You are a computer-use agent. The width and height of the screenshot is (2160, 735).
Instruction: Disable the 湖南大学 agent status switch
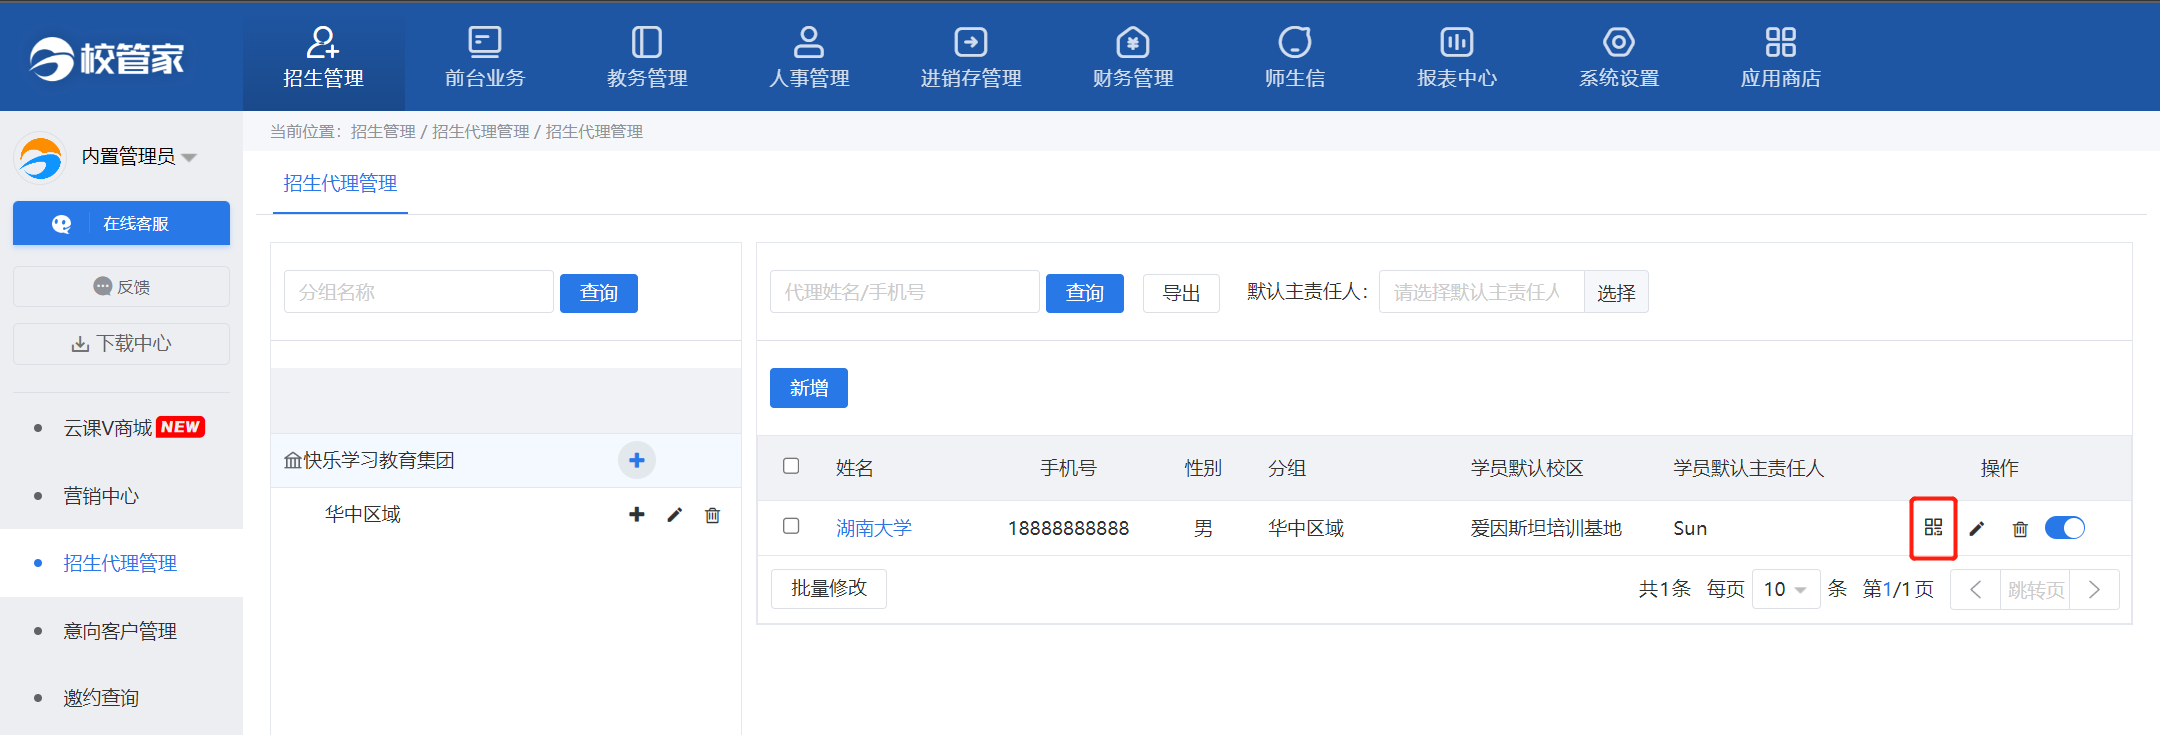[x=2064, y=527]
